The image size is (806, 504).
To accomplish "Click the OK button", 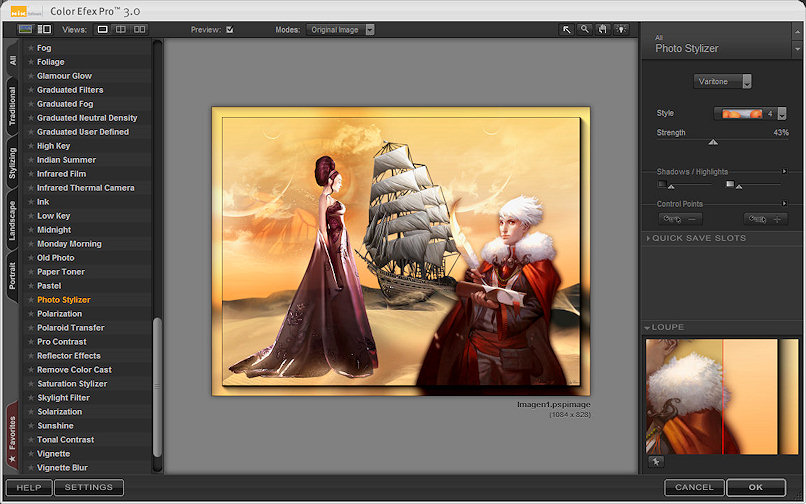I will click(x=755, y=487).
